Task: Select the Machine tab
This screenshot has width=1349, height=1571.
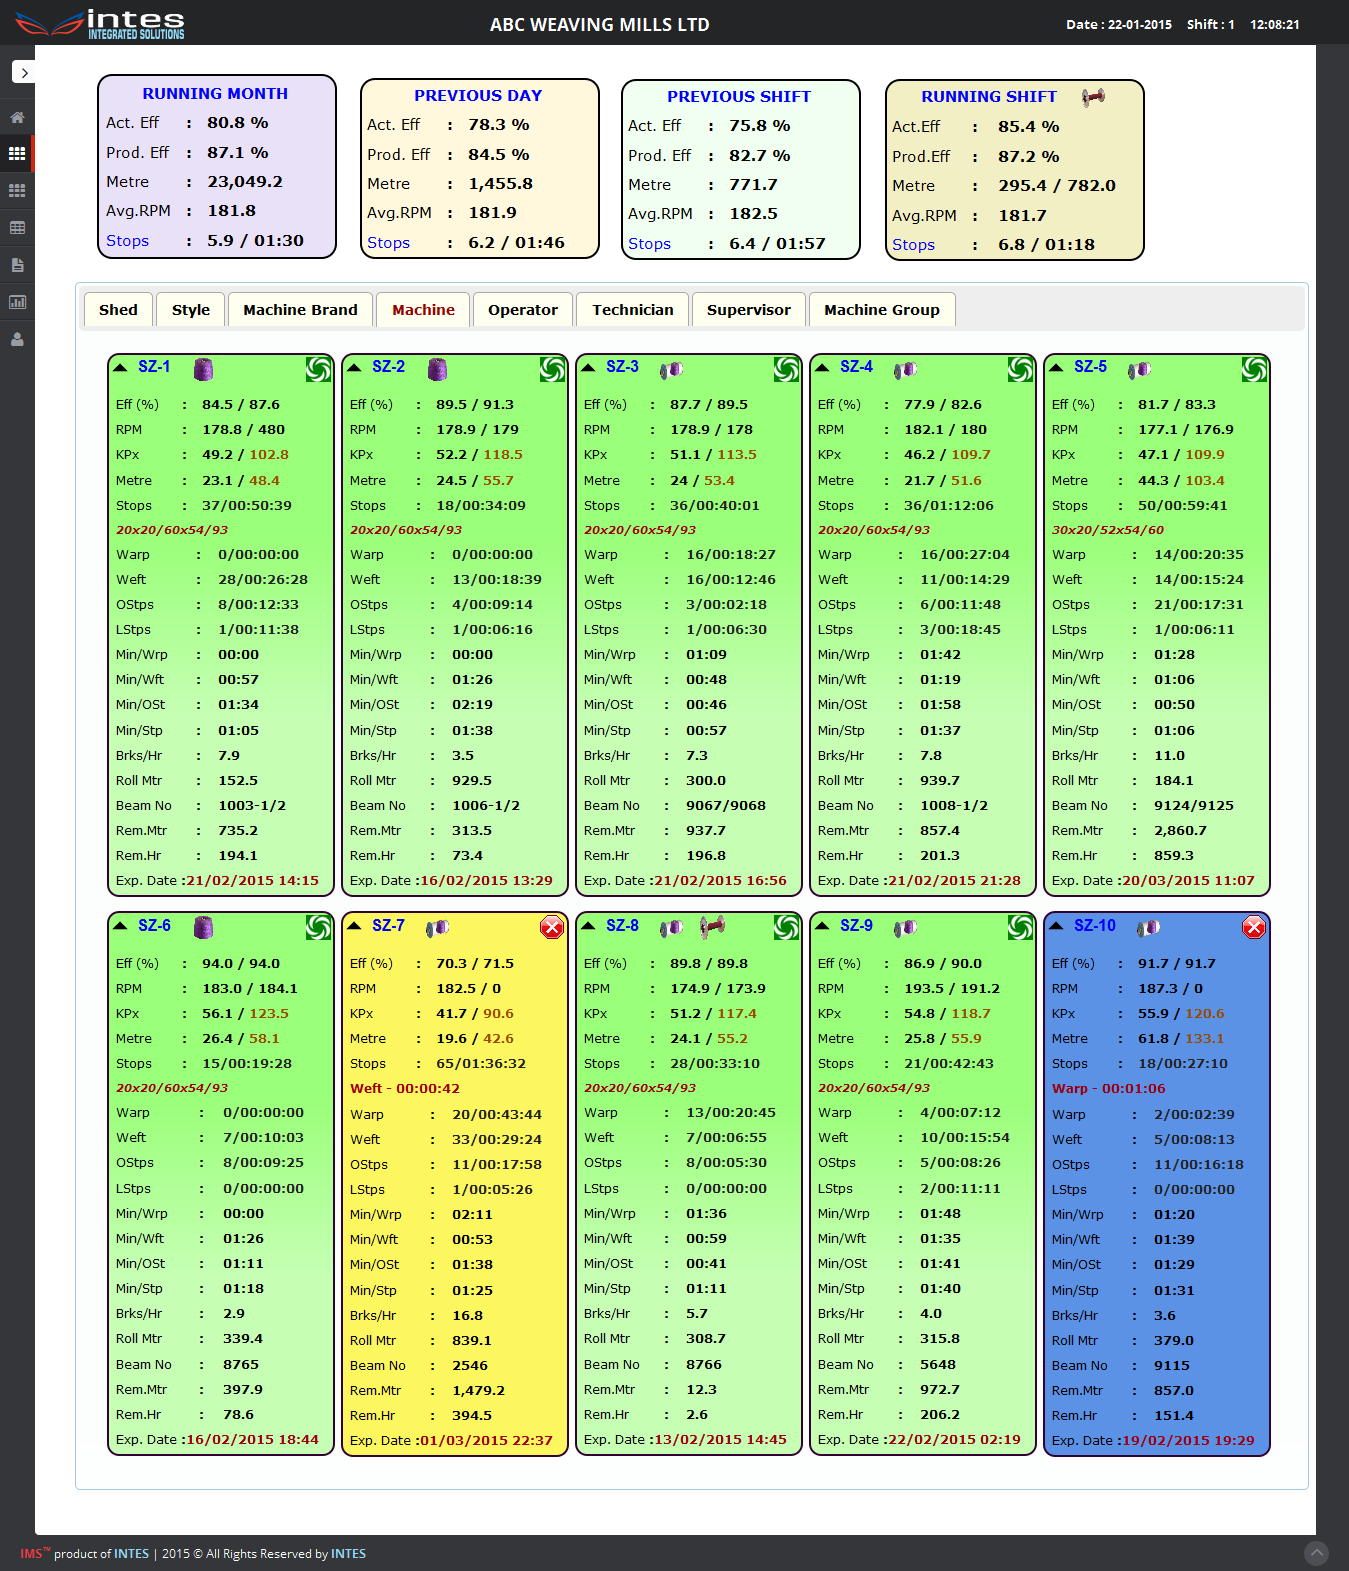Action: click(x=423, y=310)
